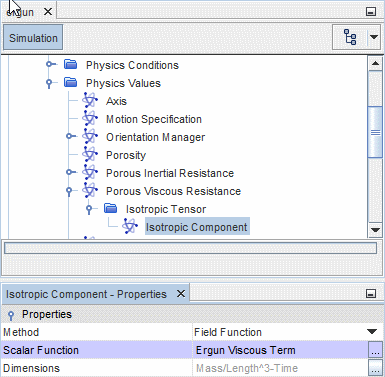Click the Orientation Manager node icon
This screenshot has width=385, height=377.
90,136
